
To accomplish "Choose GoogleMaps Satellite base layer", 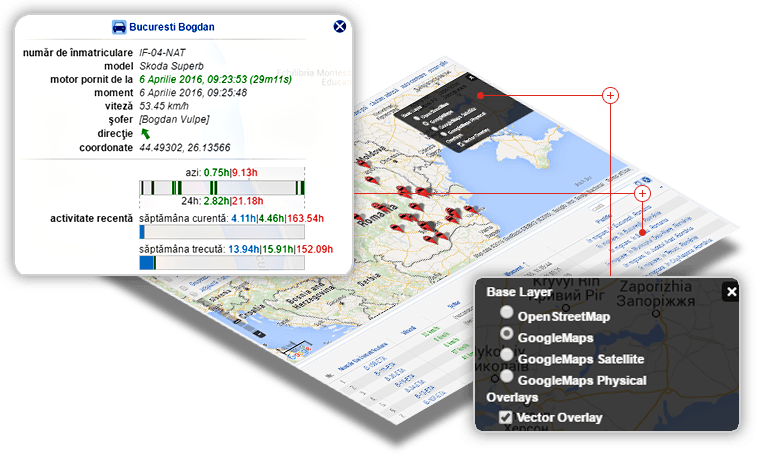I will (507, 356).
